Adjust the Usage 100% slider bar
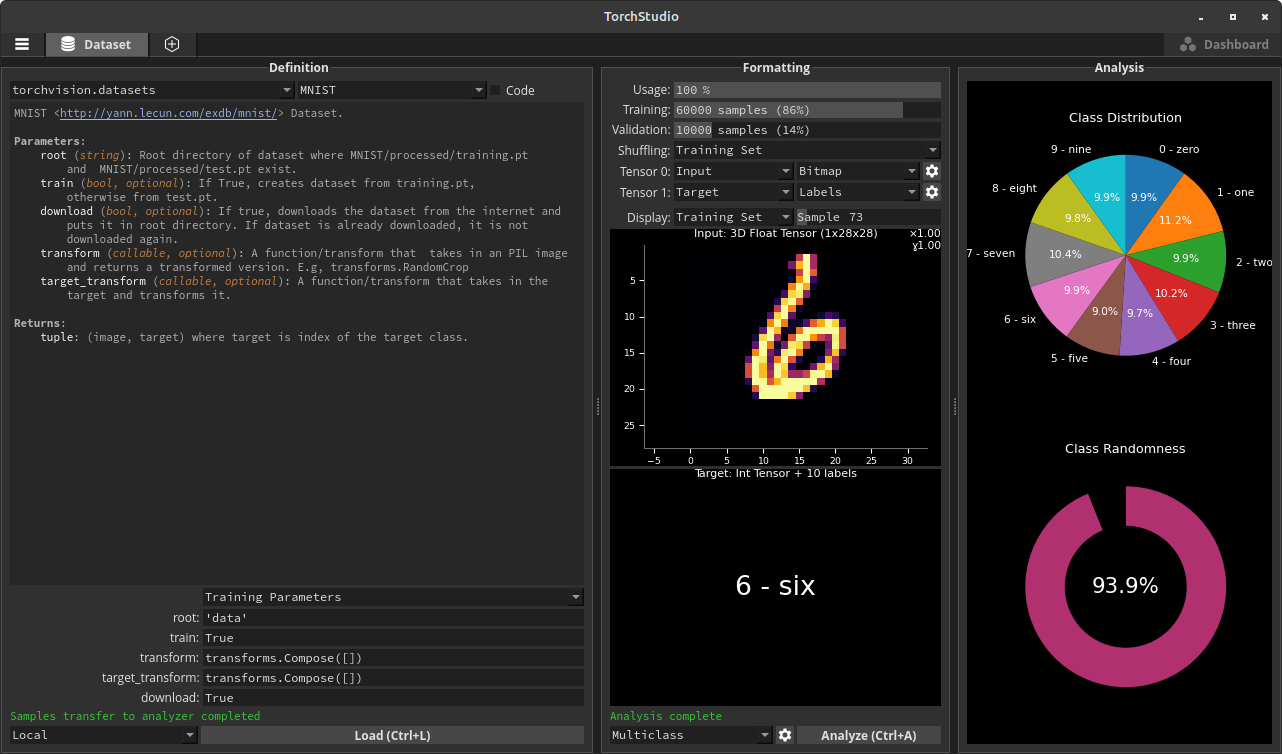 (x=807, y=90)
